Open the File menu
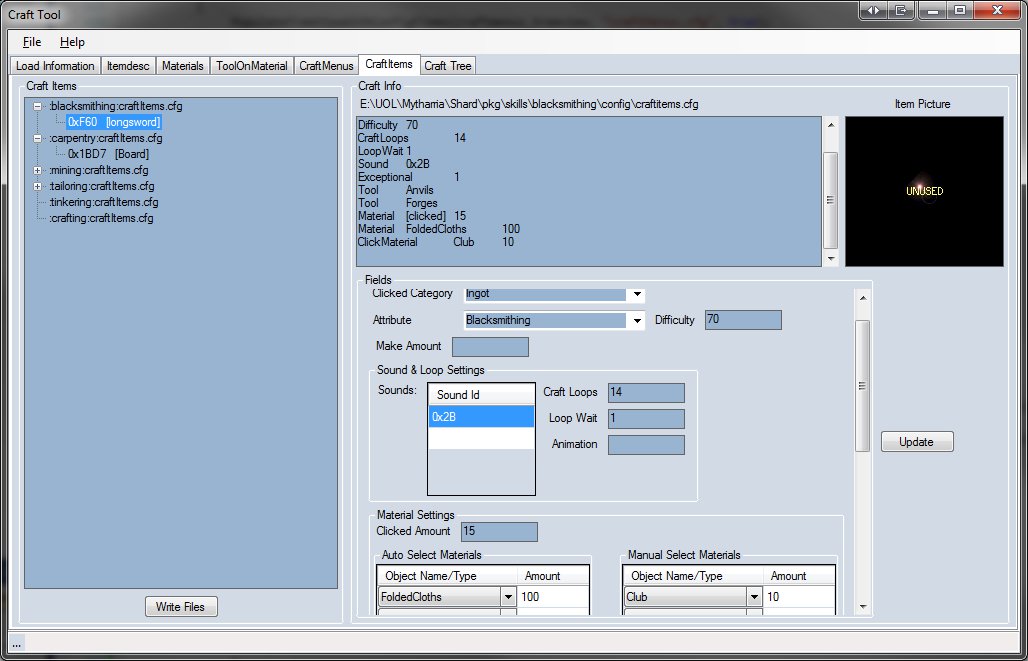Viewport: 1028px width, 661px height. coord(32,42)
